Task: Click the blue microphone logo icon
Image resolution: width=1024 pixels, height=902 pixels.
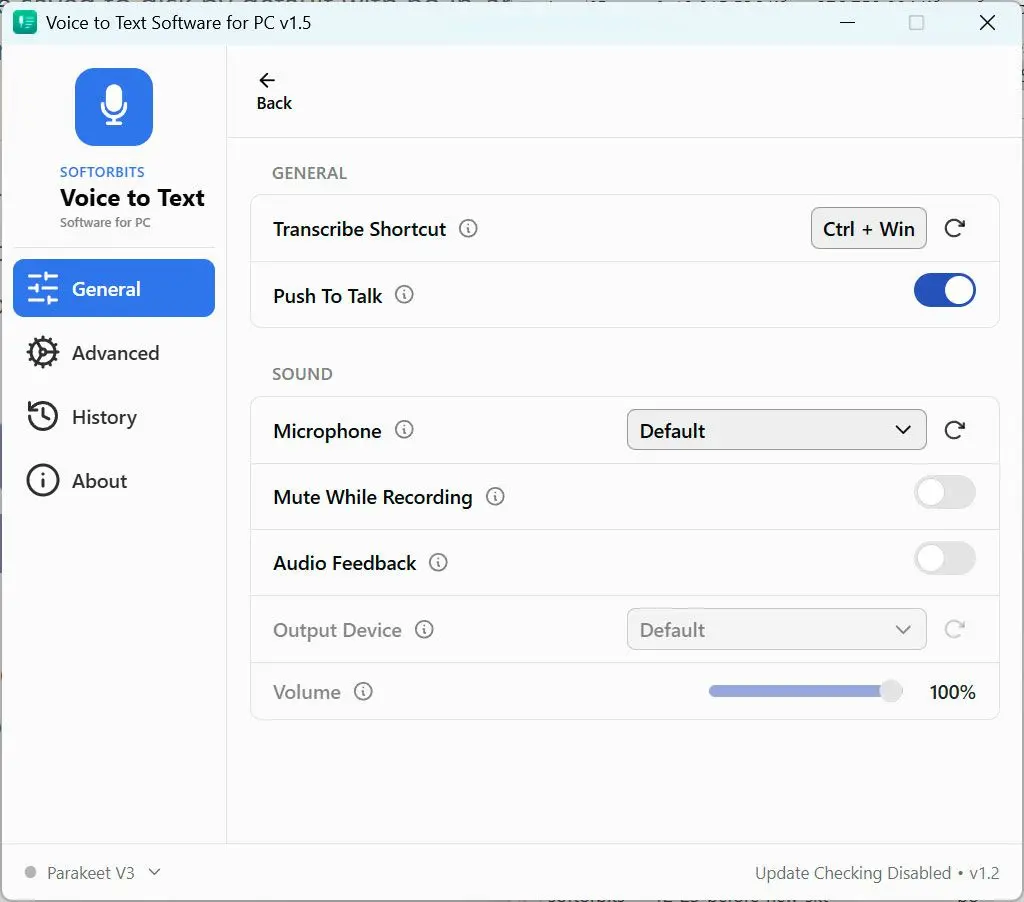Action: pos(114,106)
